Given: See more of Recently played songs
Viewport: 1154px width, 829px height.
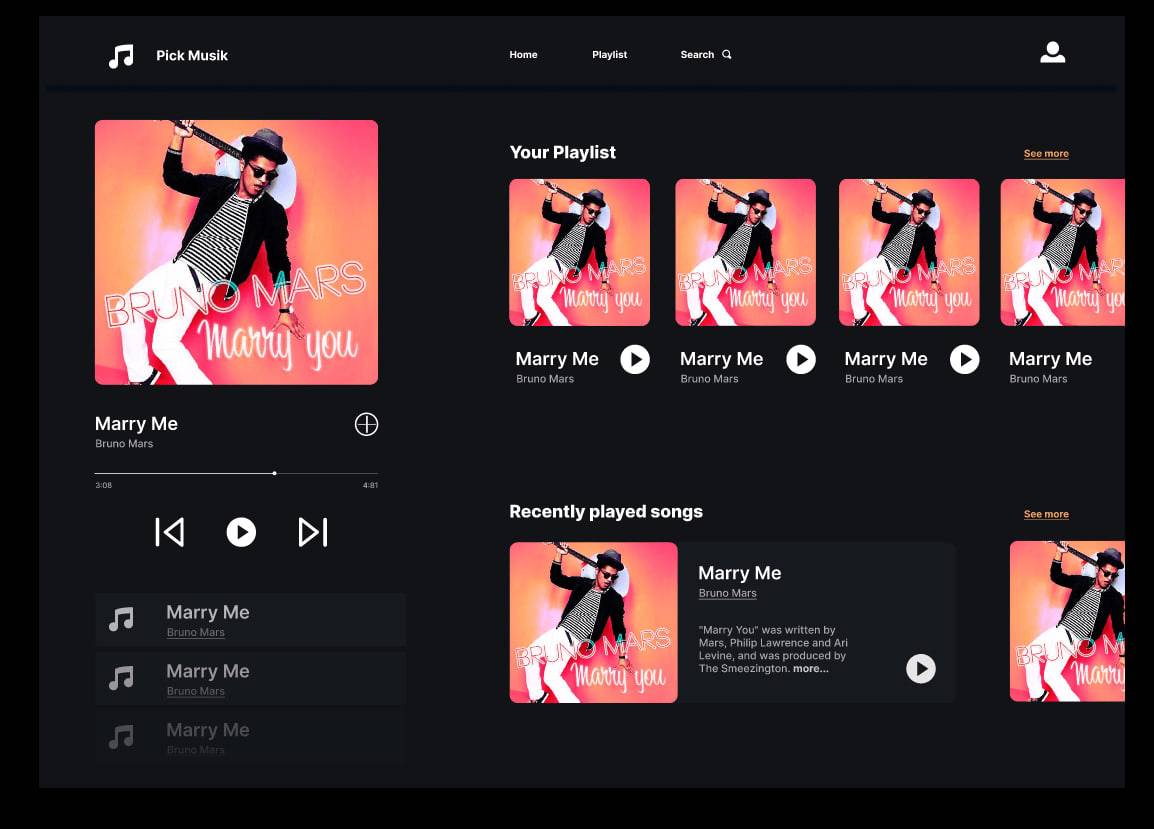Looking at the screenshot, I should [x=1046, y=515].
